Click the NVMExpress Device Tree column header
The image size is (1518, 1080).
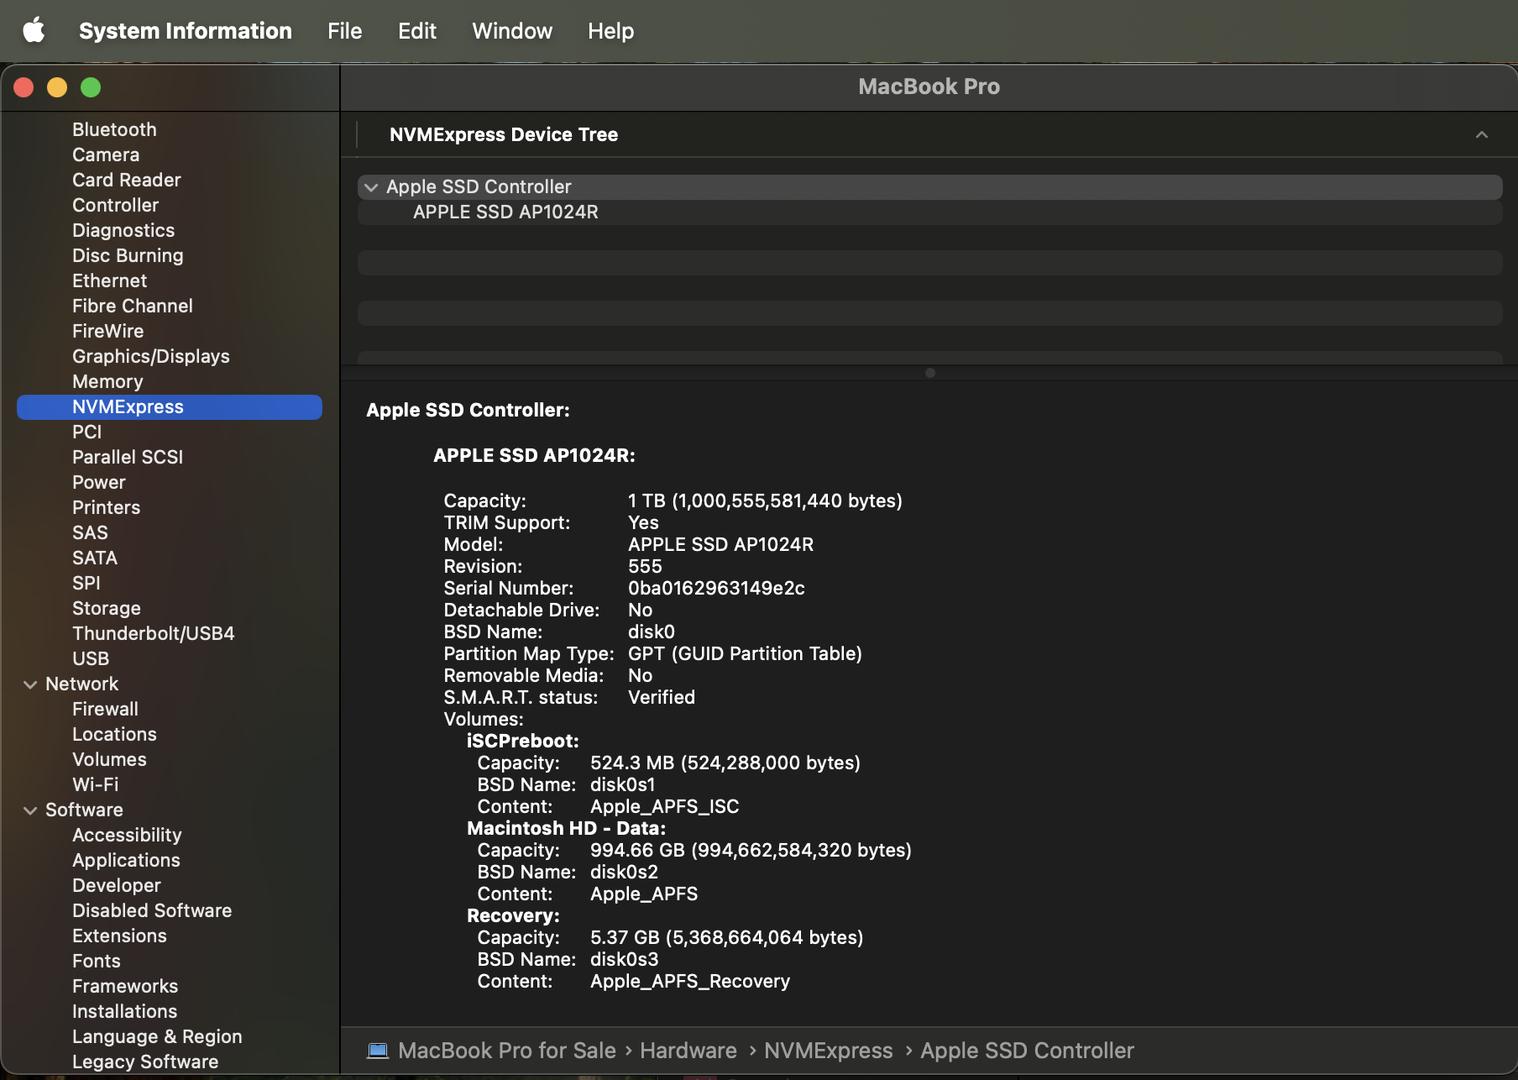point(503,134)
